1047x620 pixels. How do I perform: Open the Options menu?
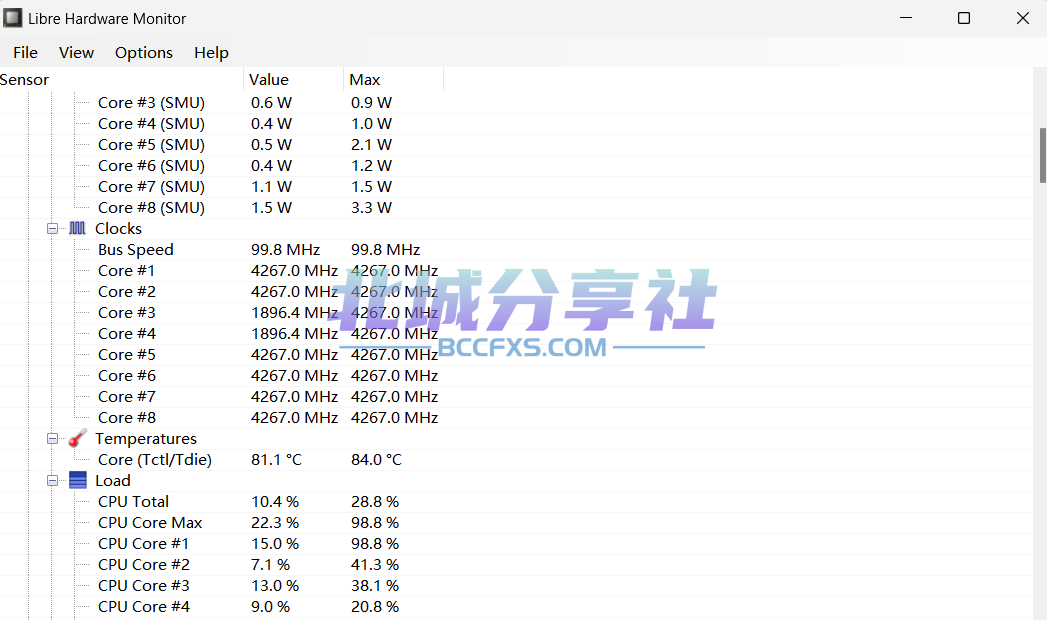[x=144, y=53]
